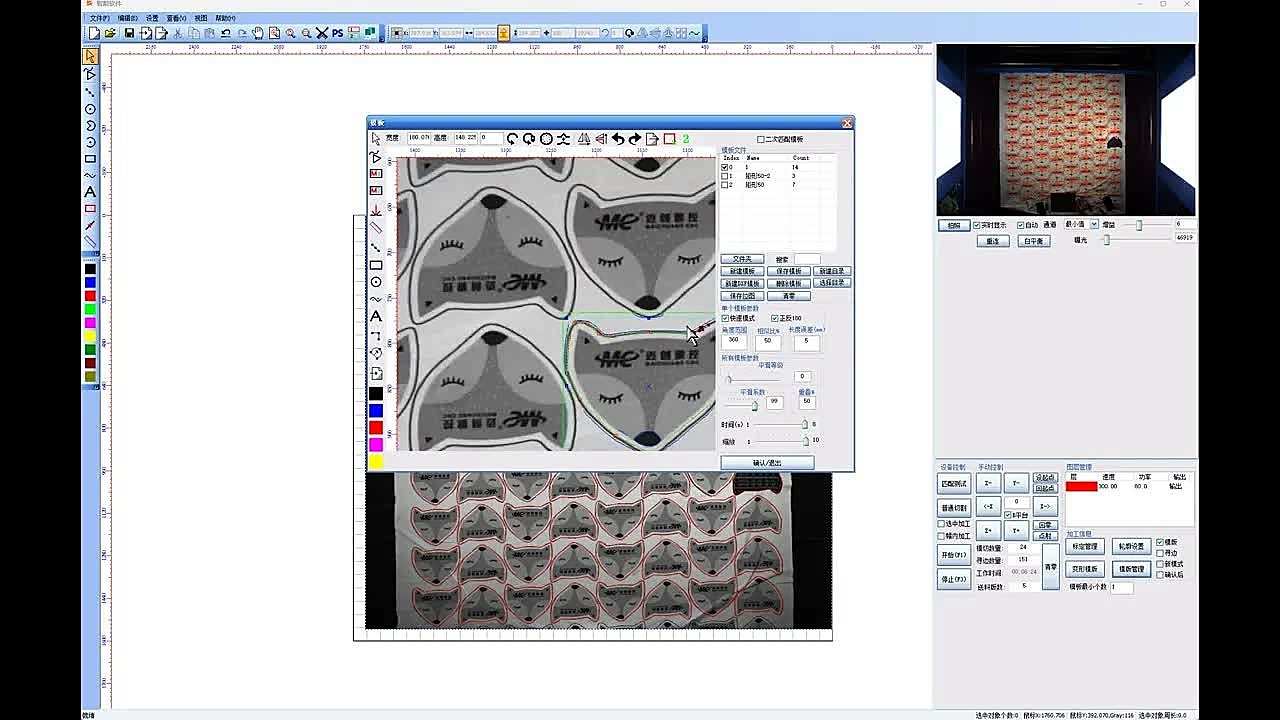Click the 保存模板 button
Screen dimensions: 1280x720
pyautogui.click(x=788, y=271)
